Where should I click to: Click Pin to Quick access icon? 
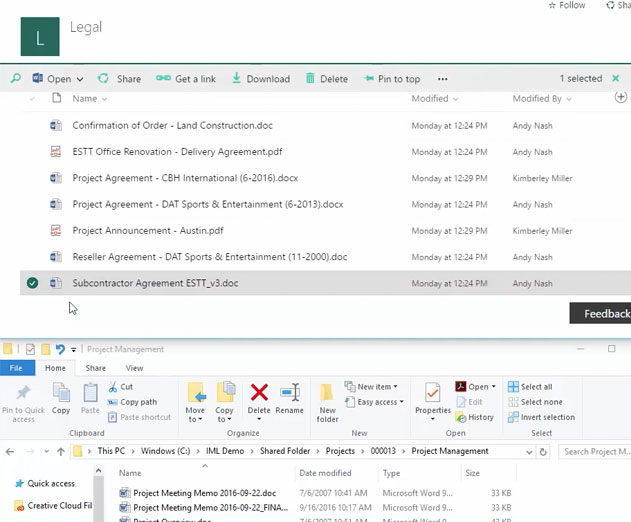point(23,392)
